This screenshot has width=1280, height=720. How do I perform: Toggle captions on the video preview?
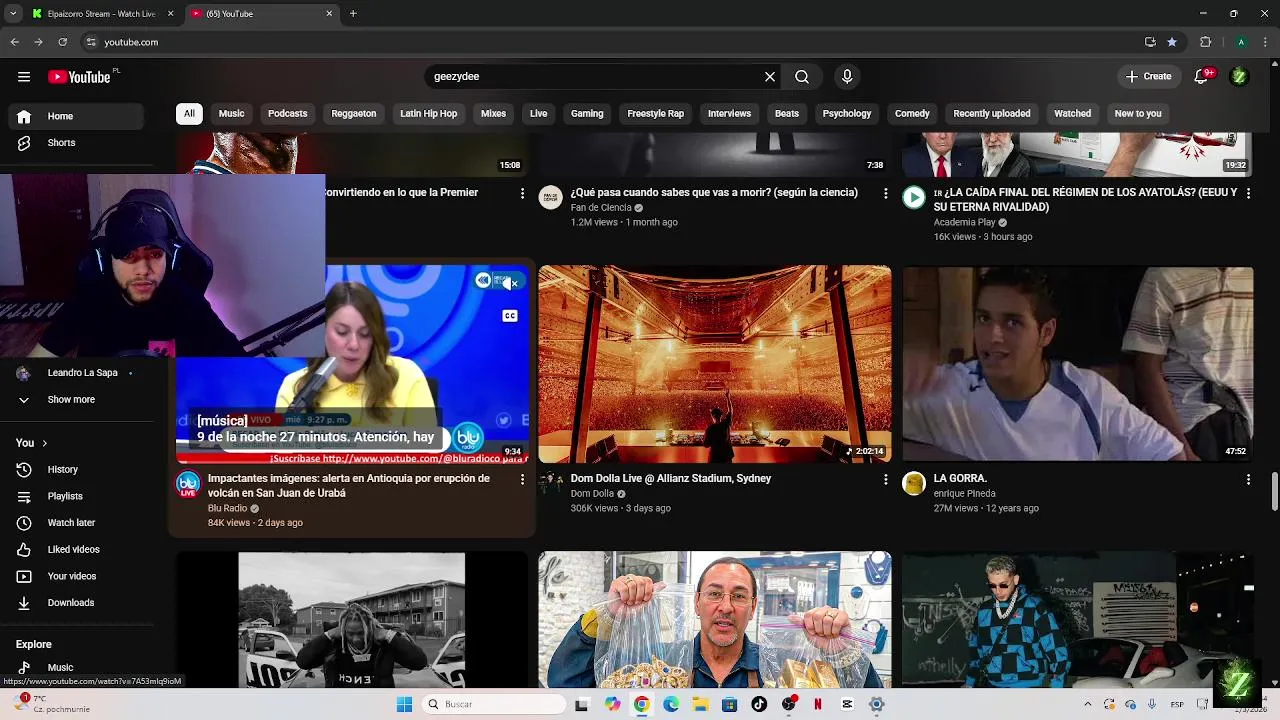click(x=510, y=316)
